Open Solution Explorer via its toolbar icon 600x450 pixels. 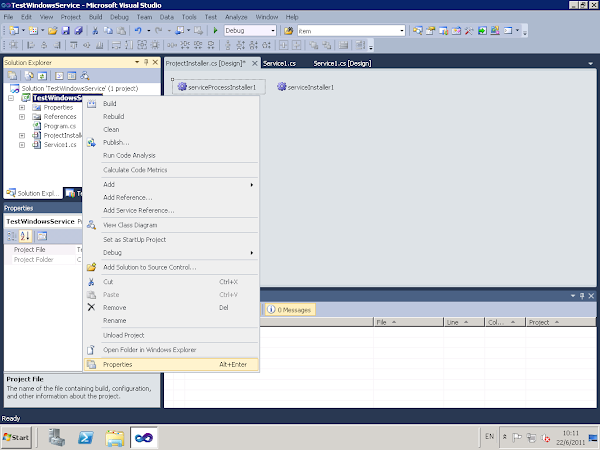point(417,31)
